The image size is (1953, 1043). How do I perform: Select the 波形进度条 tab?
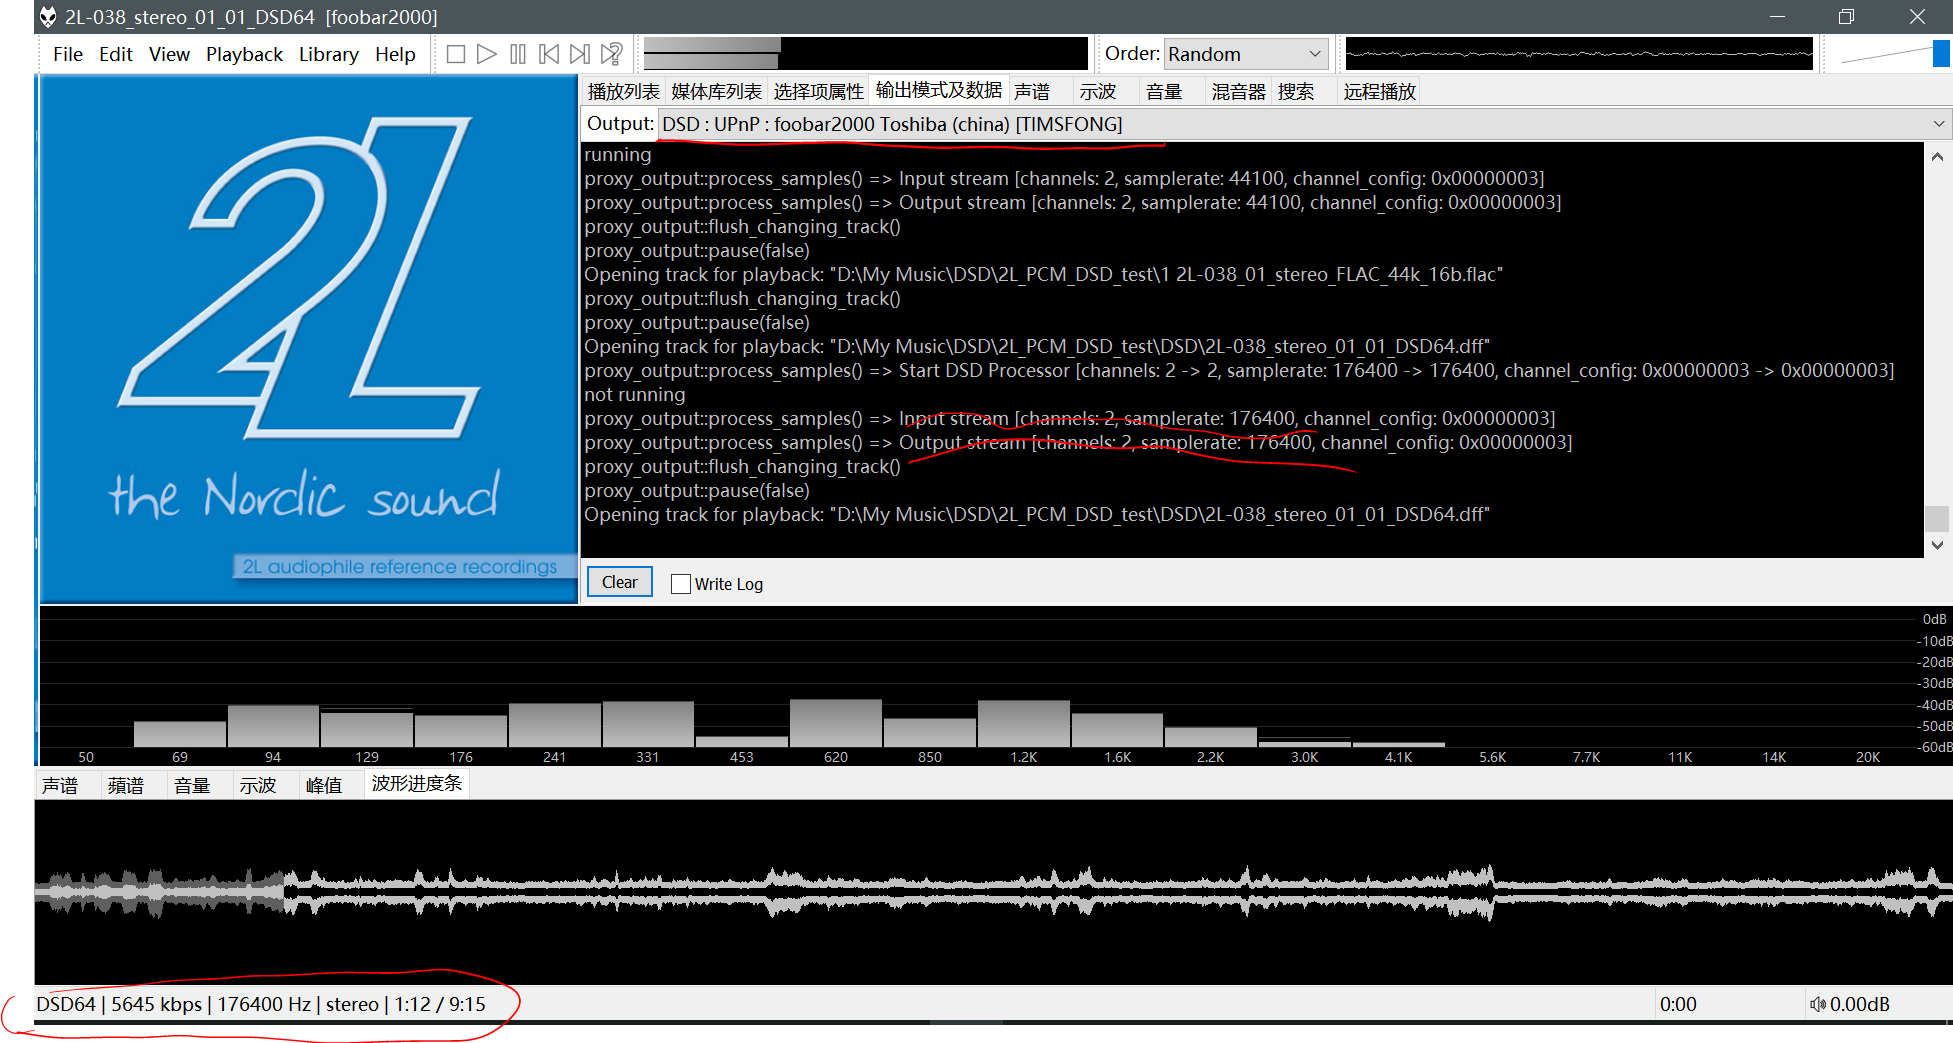click(417, 784)
